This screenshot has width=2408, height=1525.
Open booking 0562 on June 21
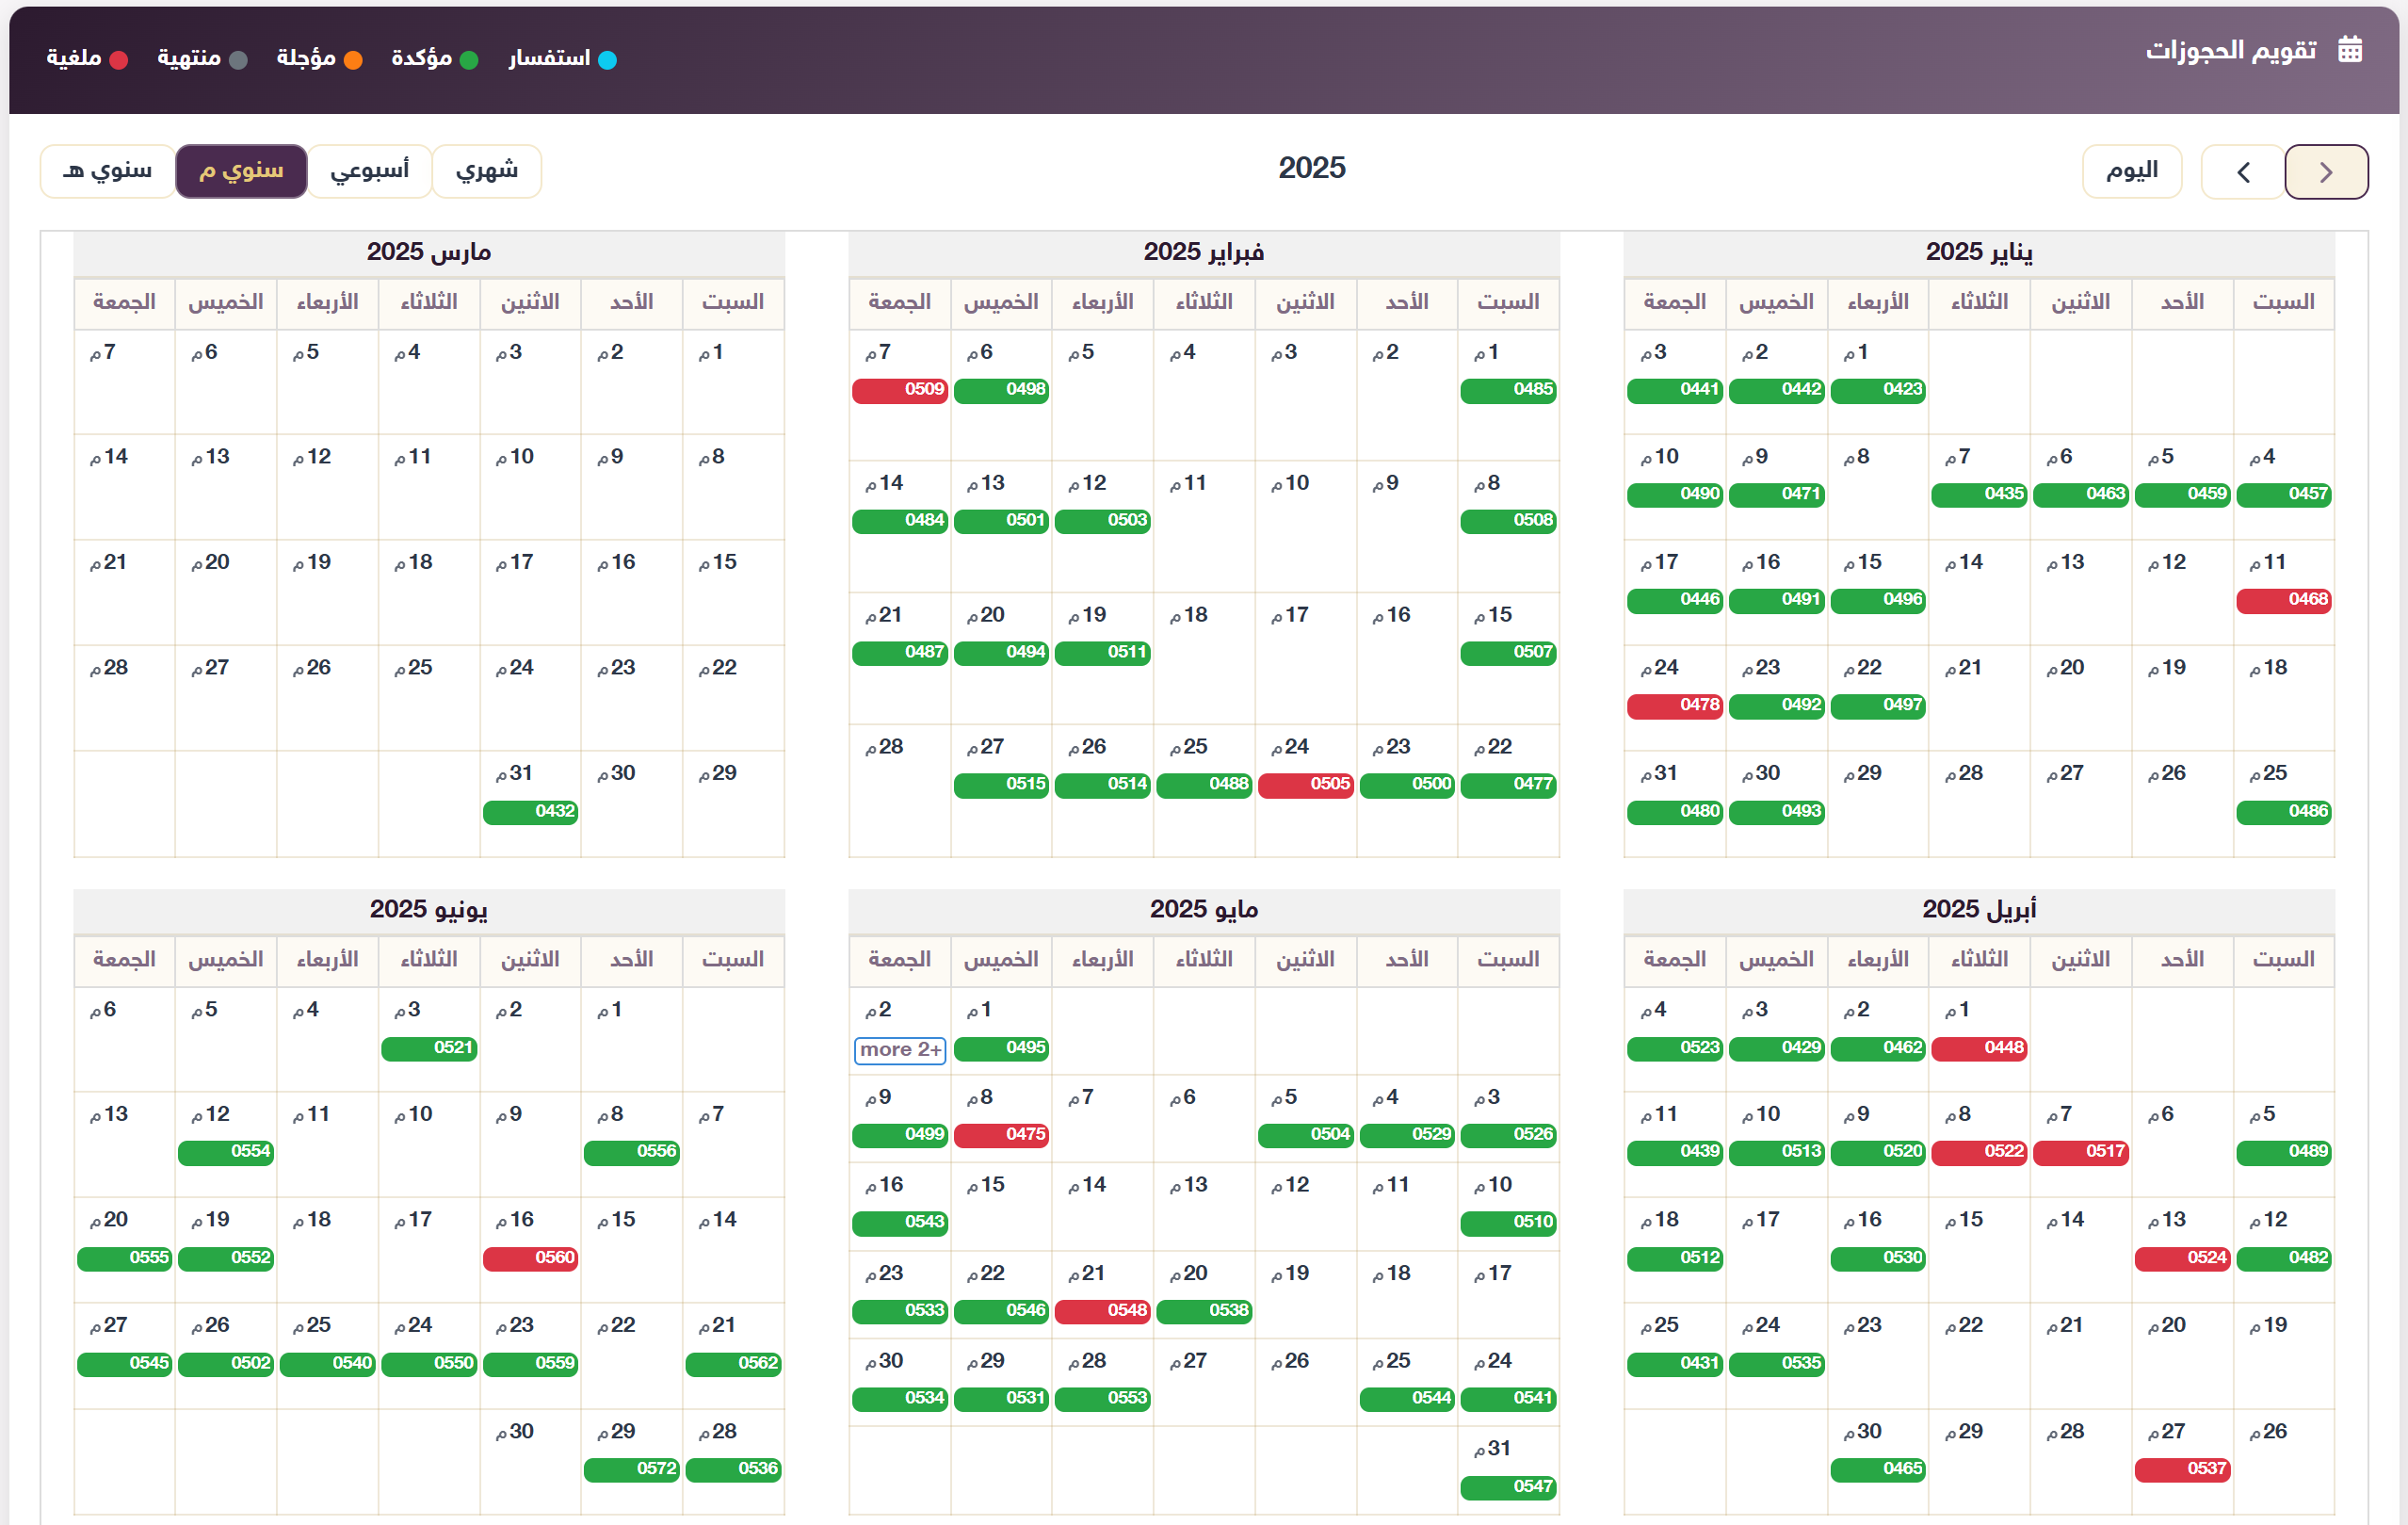point(733,1364)
